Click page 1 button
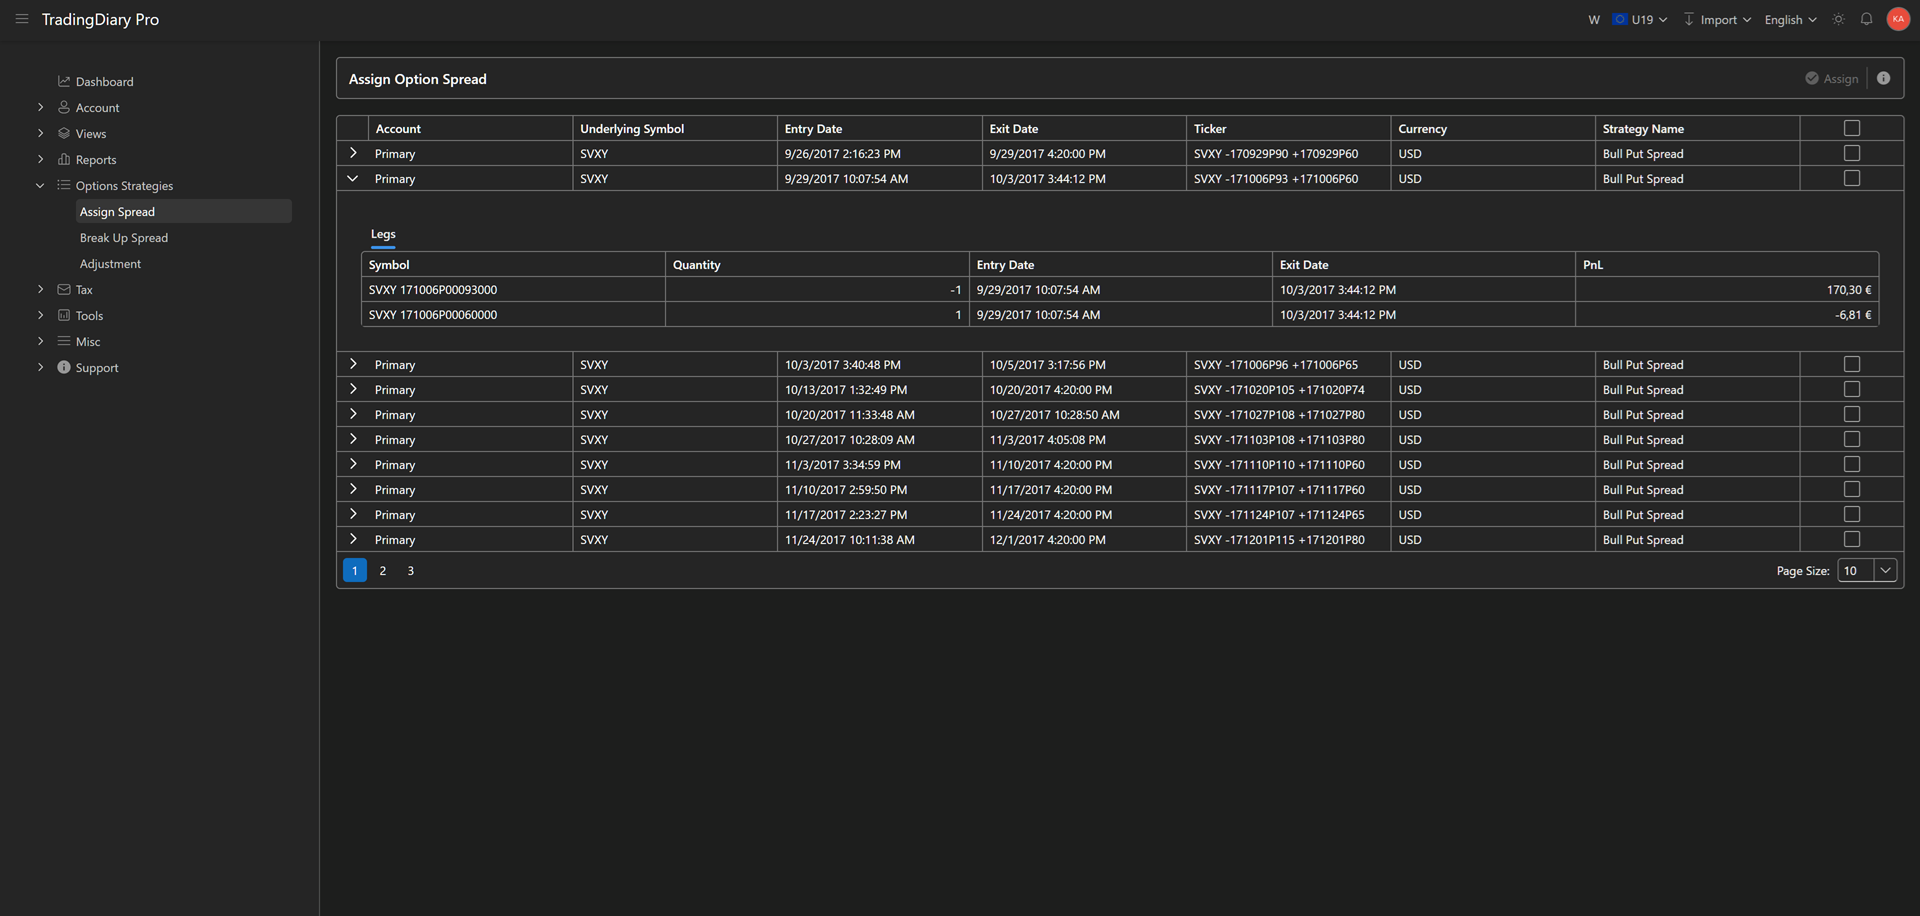The height and width of the screenshot is (916, 1920). pos(354,570)
